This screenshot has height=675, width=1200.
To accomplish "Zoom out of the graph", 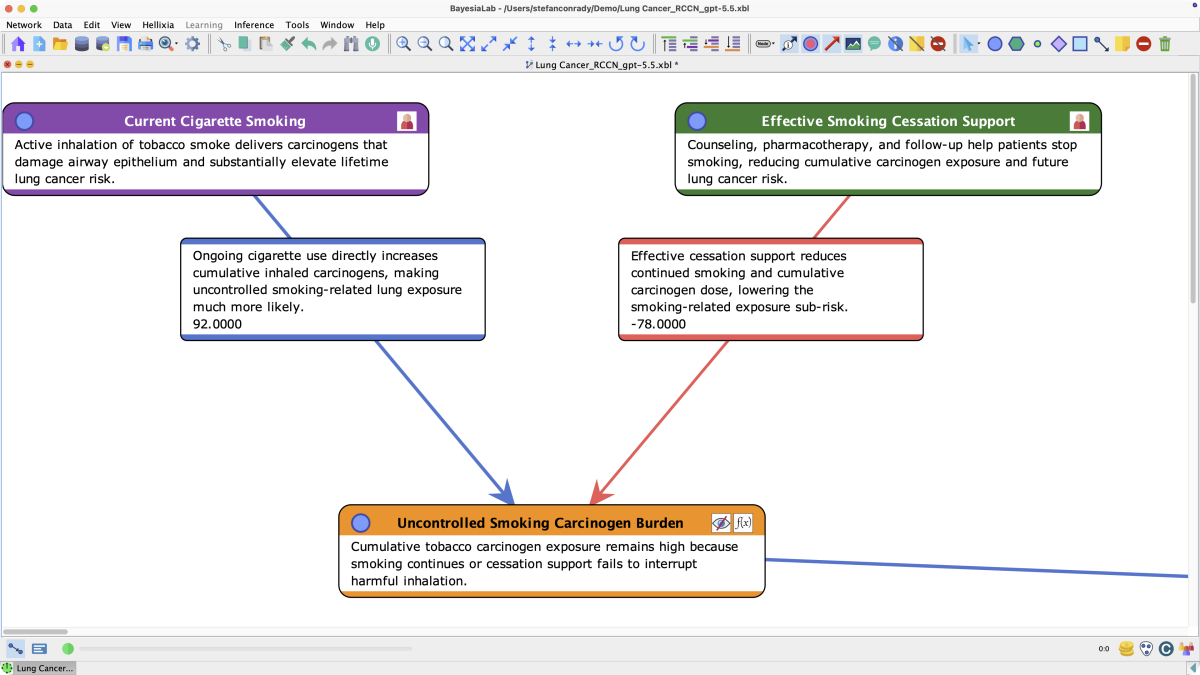I will coord(425,44).
